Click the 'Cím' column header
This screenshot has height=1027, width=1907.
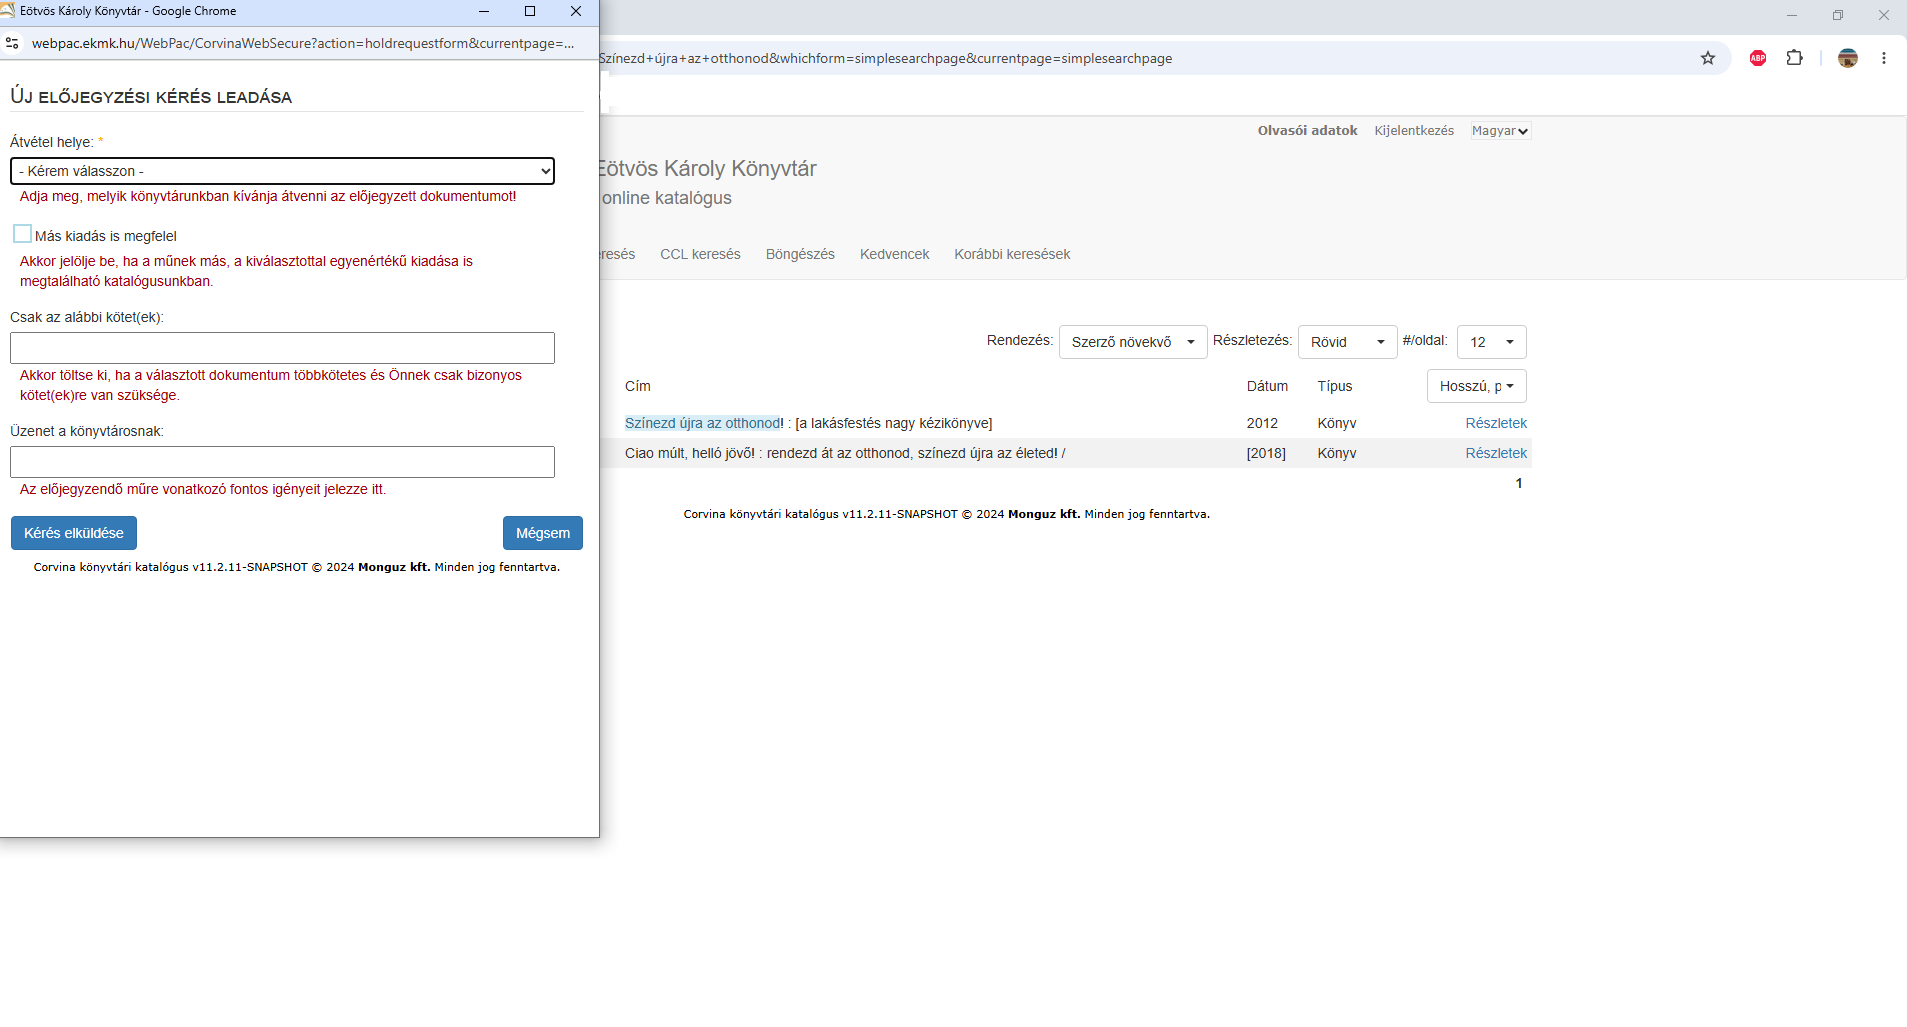click(x=638, y=386)
